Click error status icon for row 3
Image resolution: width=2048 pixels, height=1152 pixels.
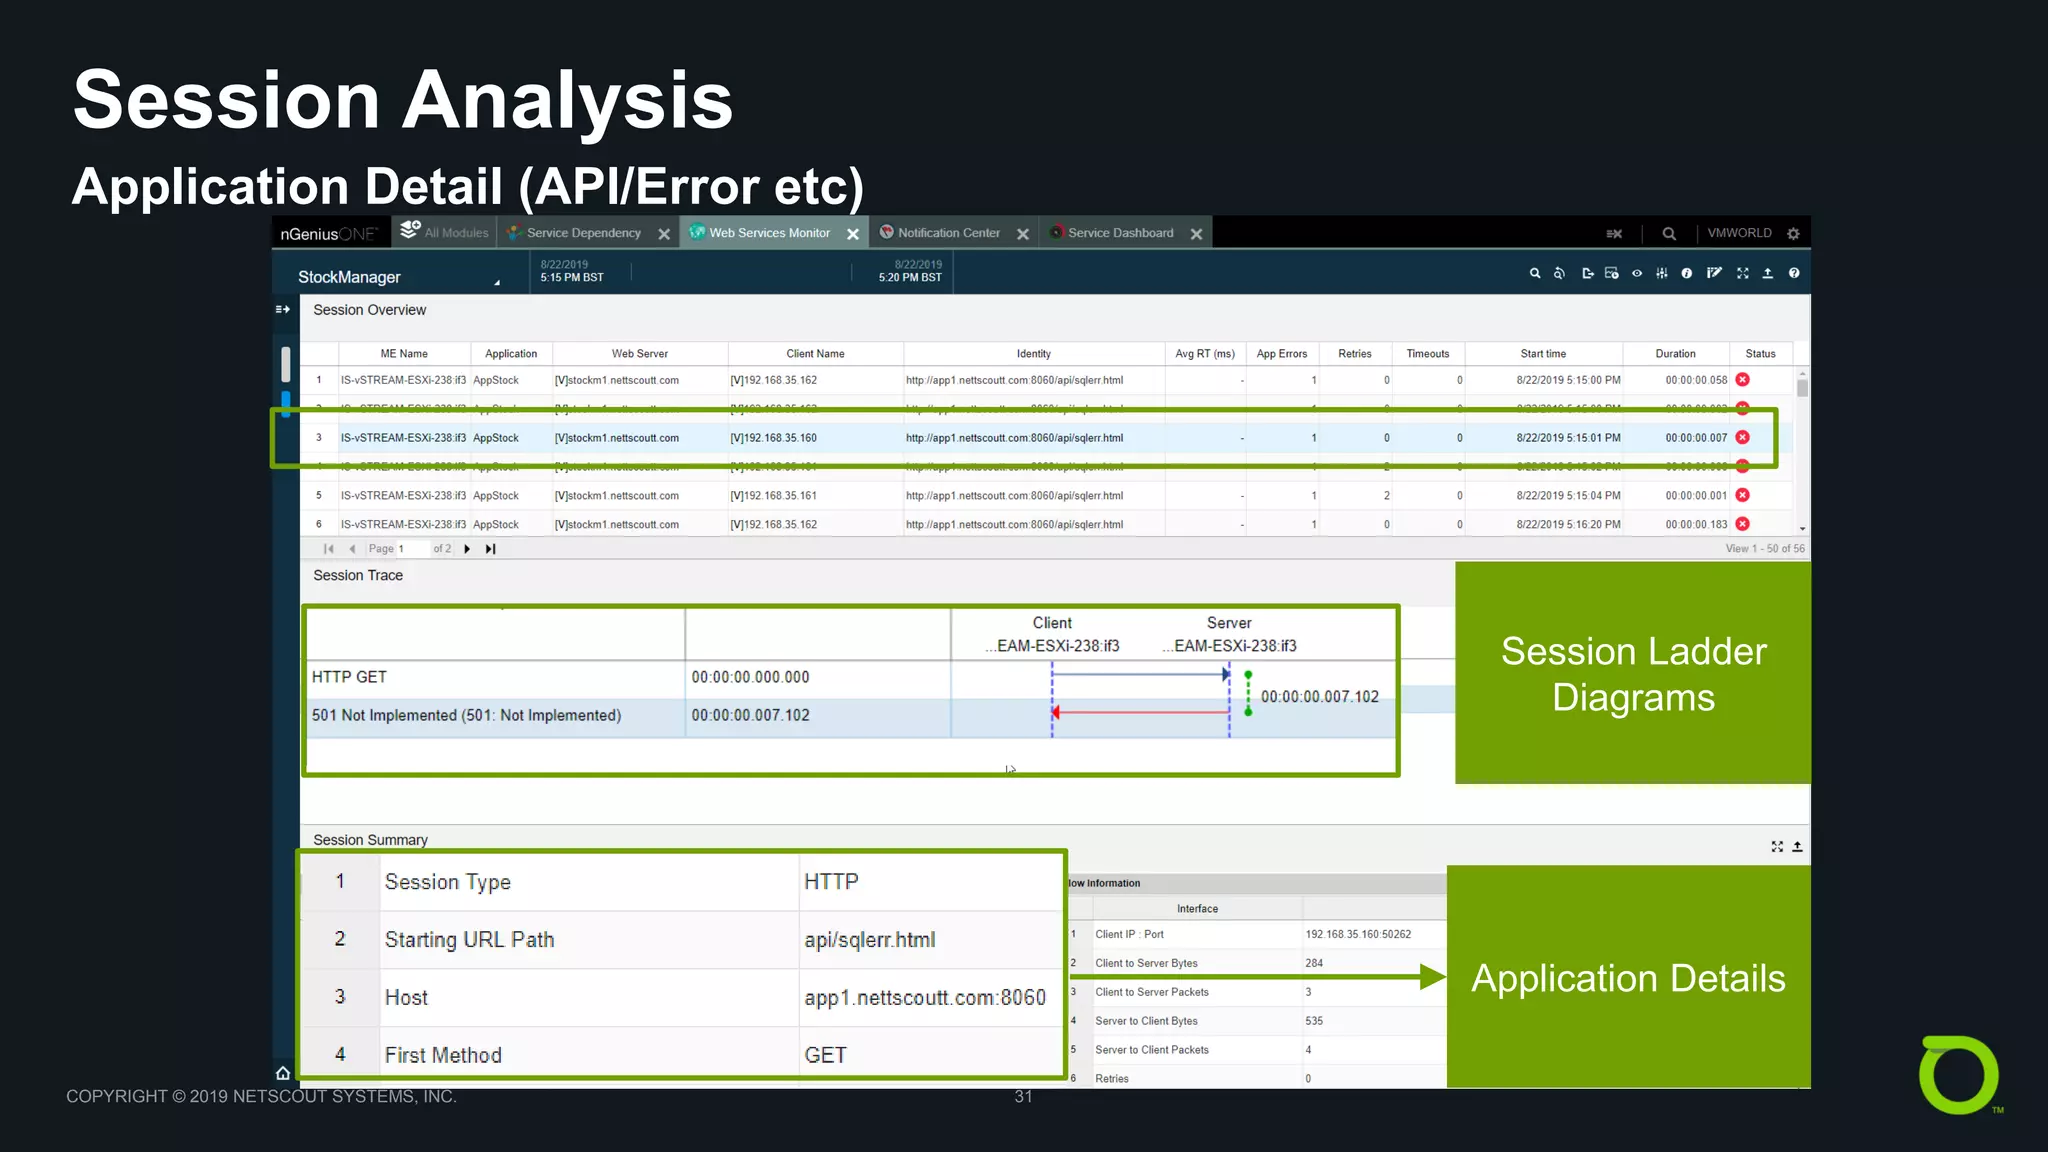(x=1742, y=437)
